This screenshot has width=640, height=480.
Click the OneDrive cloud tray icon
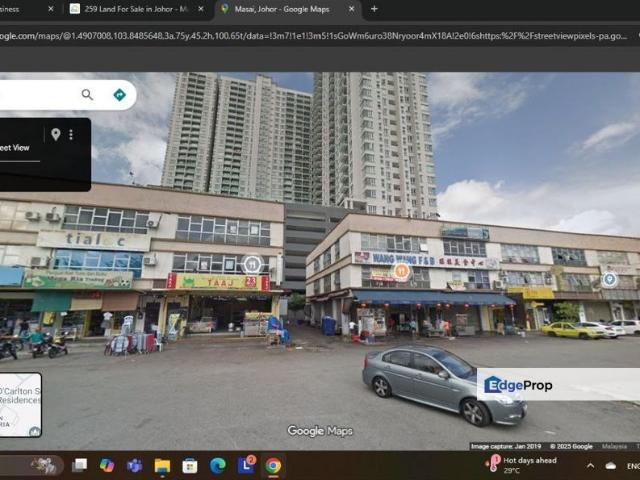[611, 465]
